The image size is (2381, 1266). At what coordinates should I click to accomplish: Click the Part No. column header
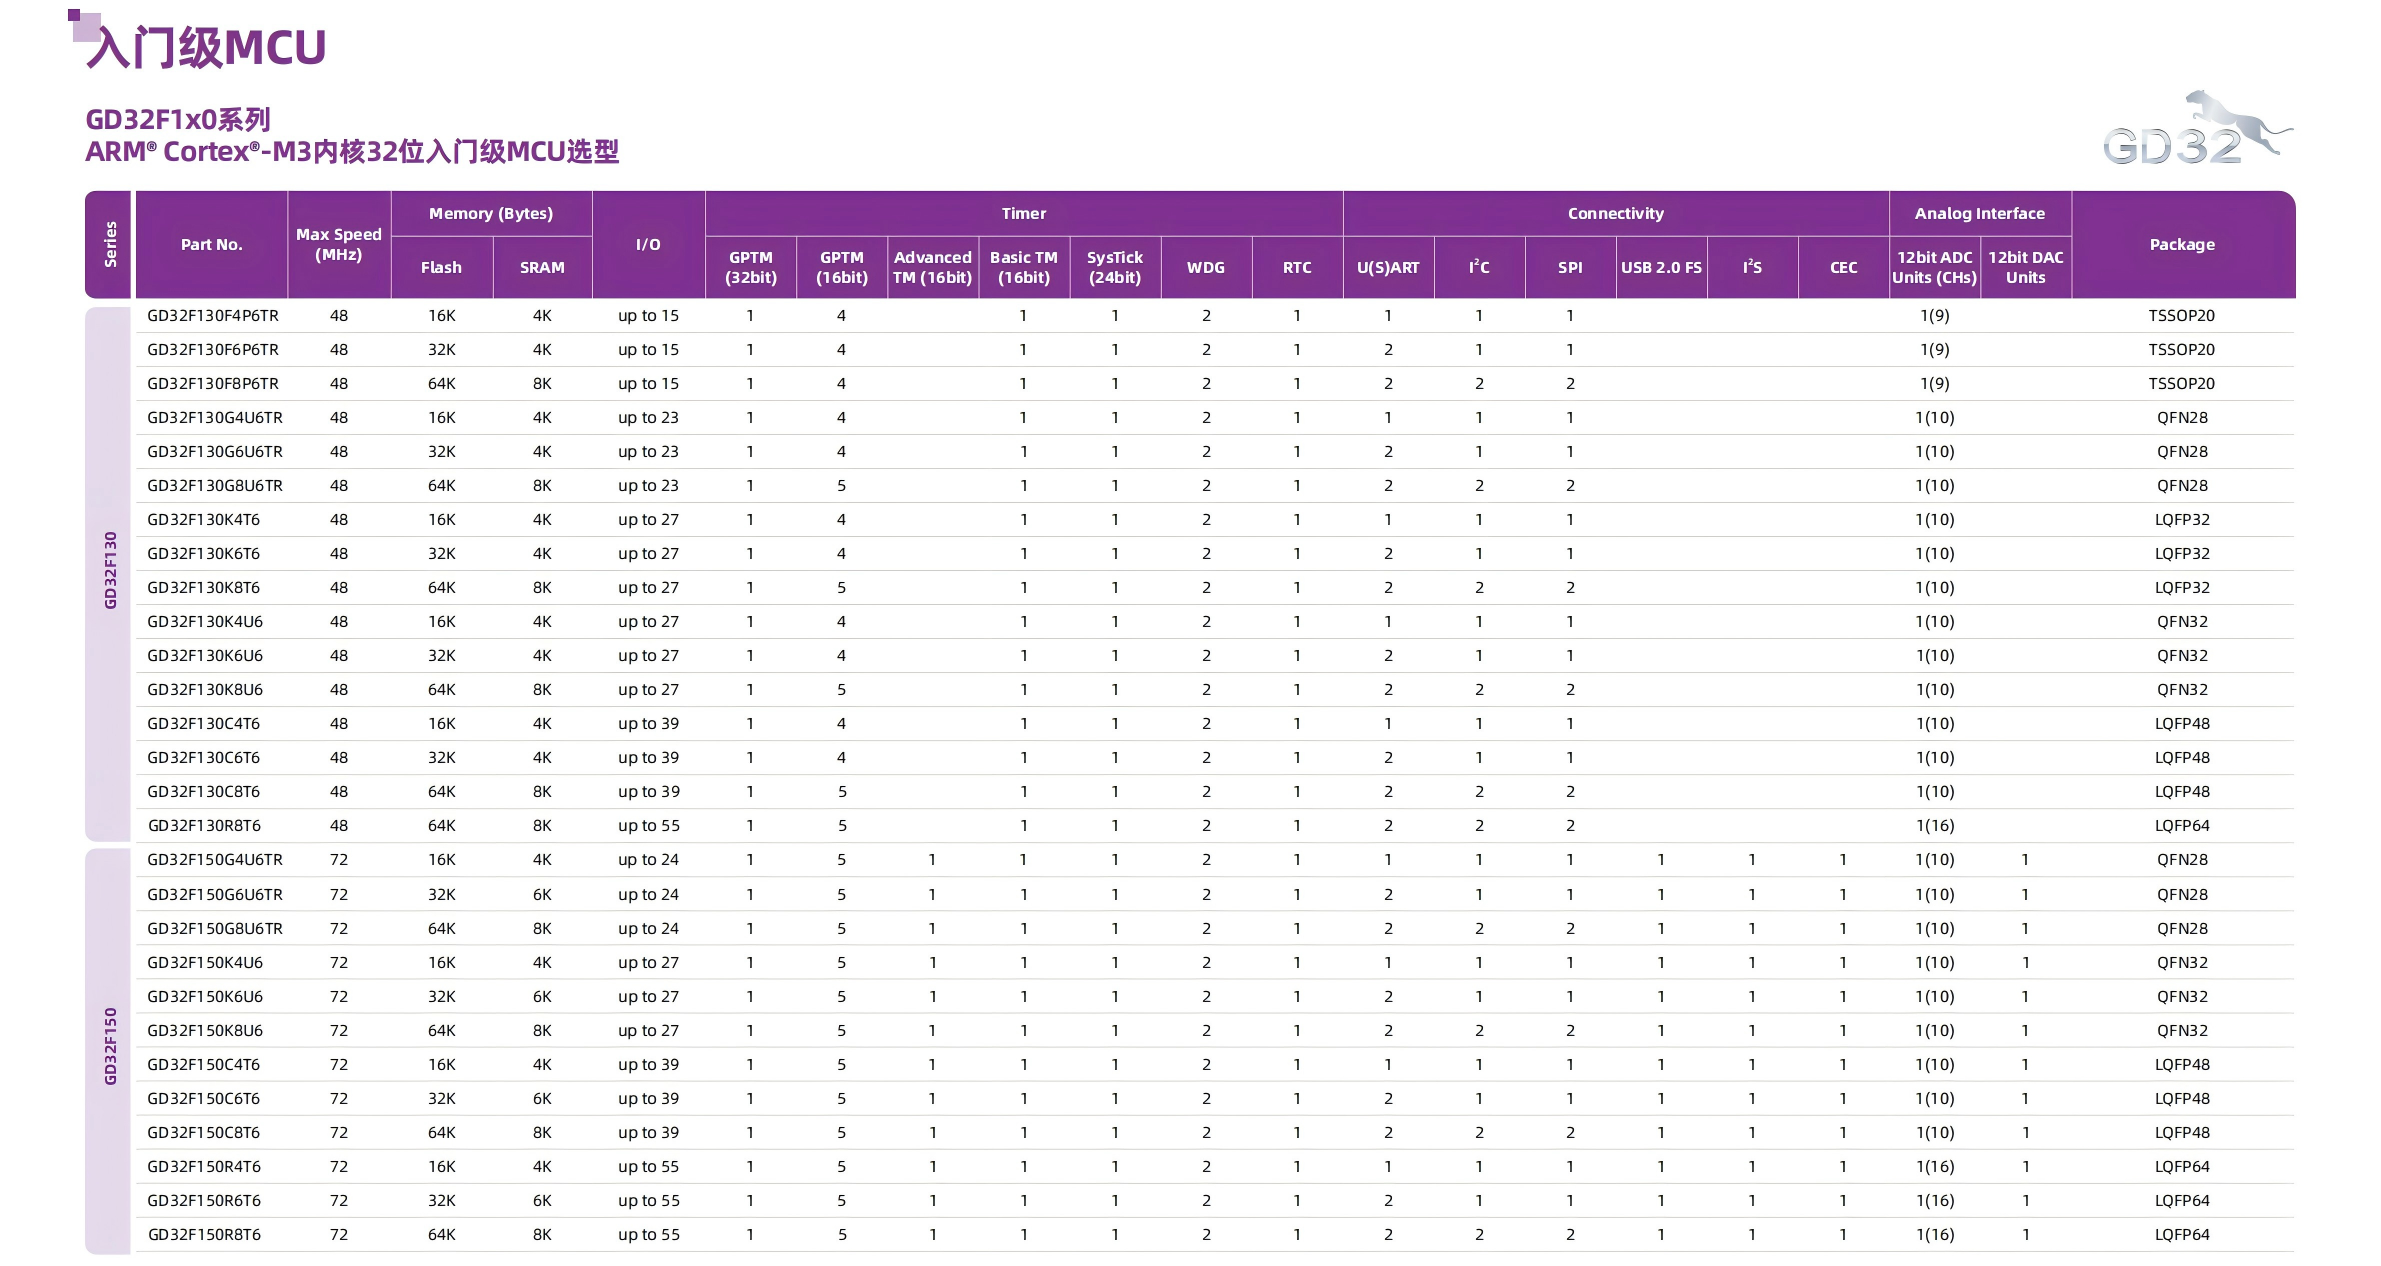211,245
